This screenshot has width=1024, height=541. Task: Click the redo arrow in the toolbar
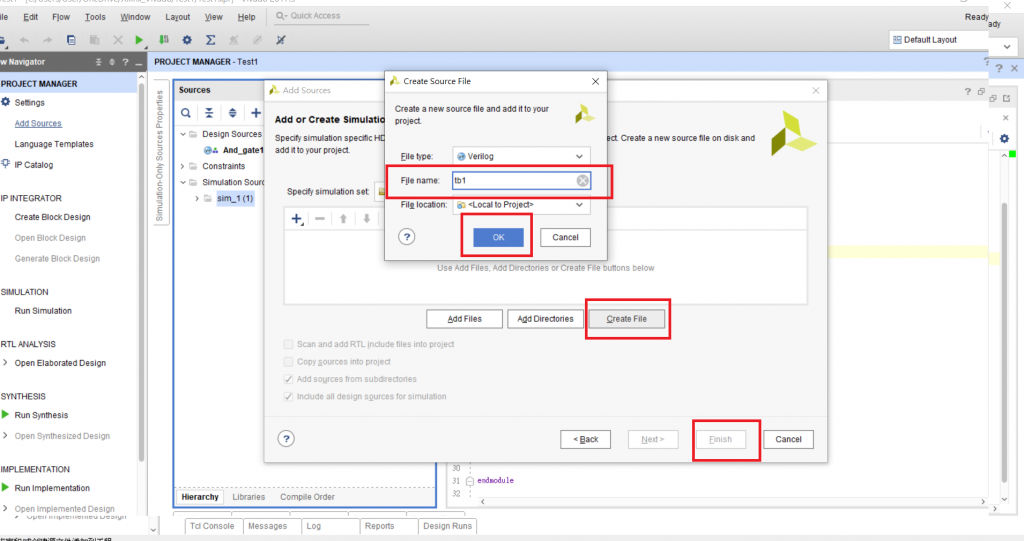click(x=47, y=40)
